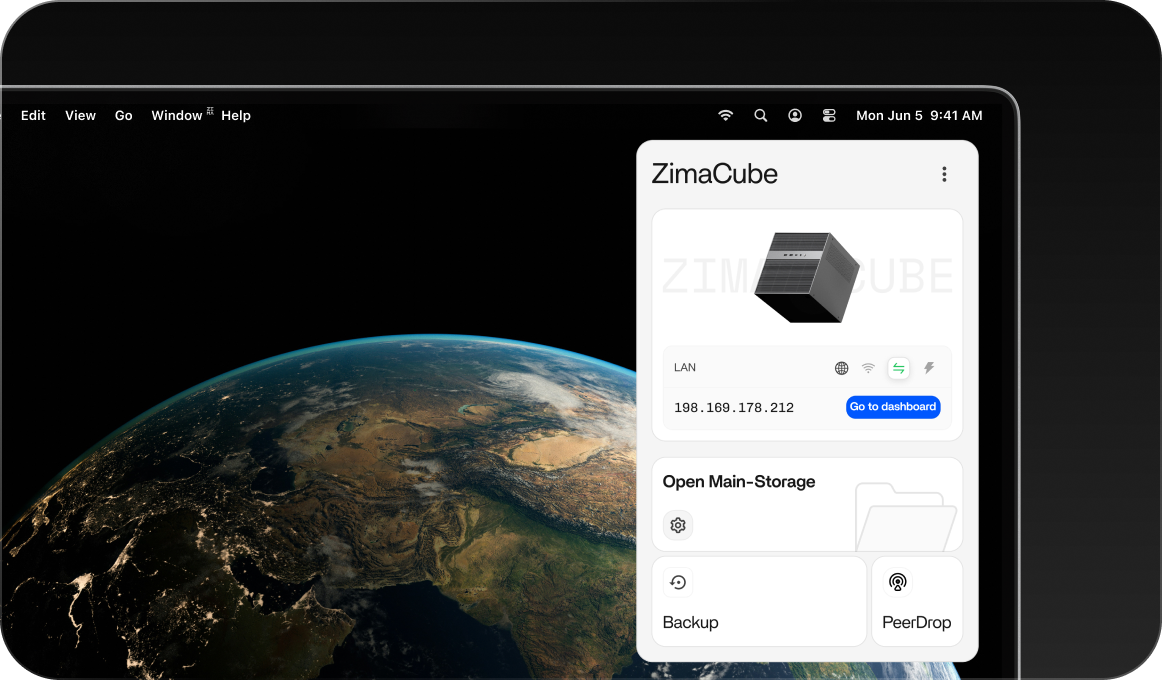Open the Edit menu
Viewport: 1162px width, 680px height.
[33, 116]
